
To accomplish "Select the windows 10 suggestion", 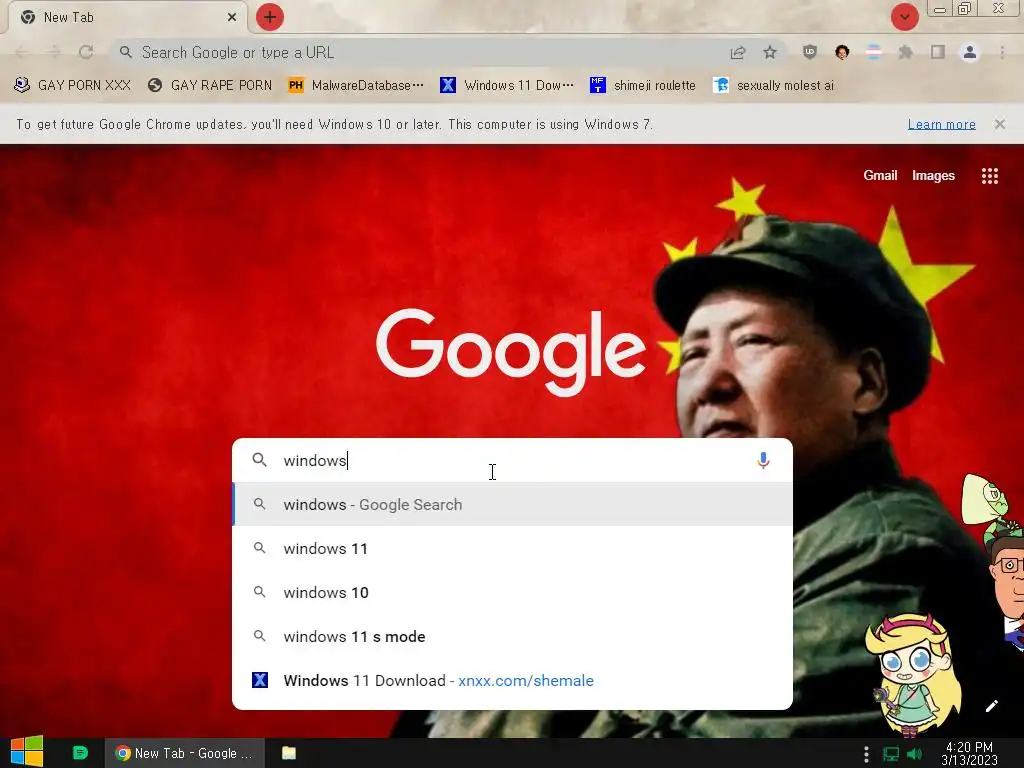I will (513, 592).
